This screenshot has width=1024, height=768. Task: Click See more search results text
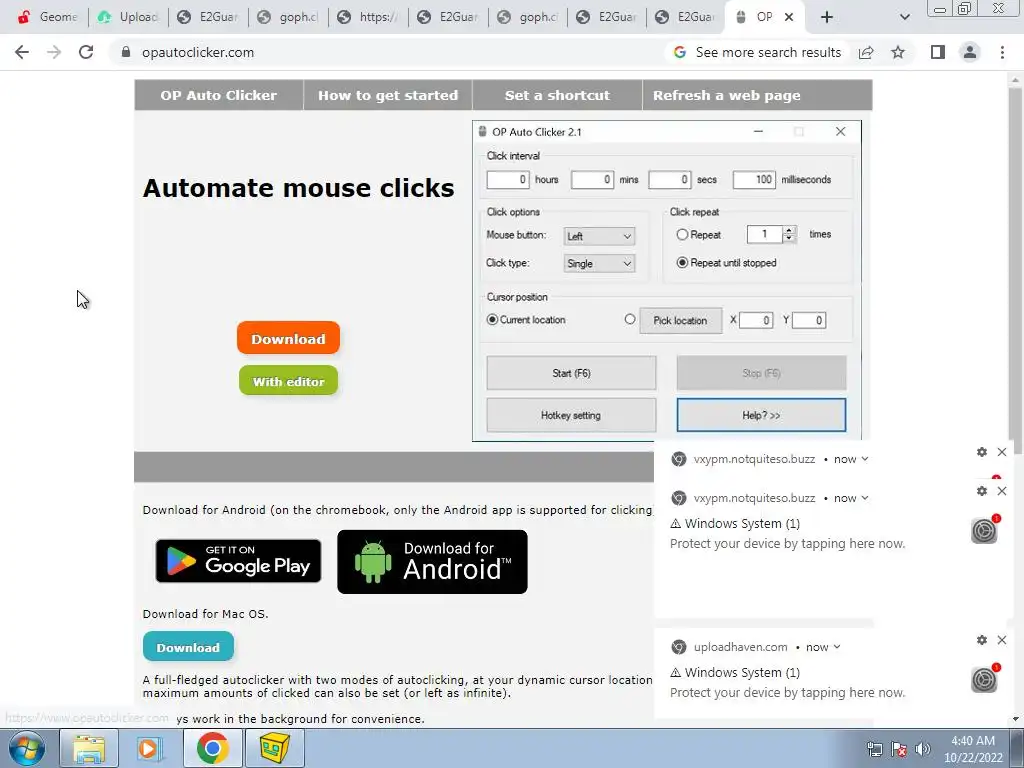coord(768,52)
